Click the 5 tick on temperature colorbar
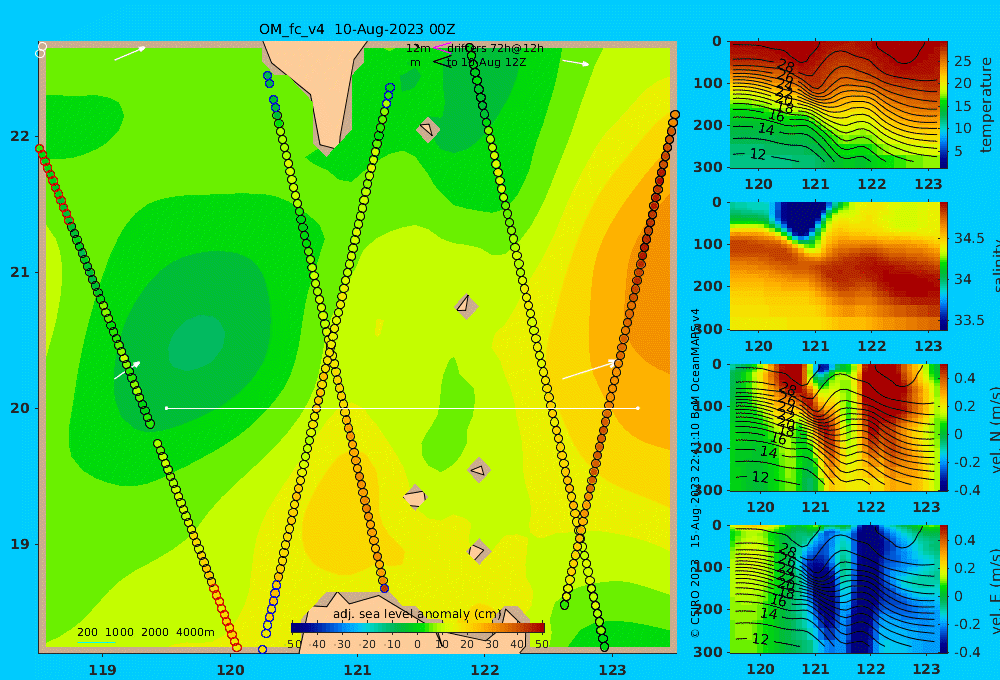Image resolution: width=1000 pixels, height=680 pixels. (959, 152)
